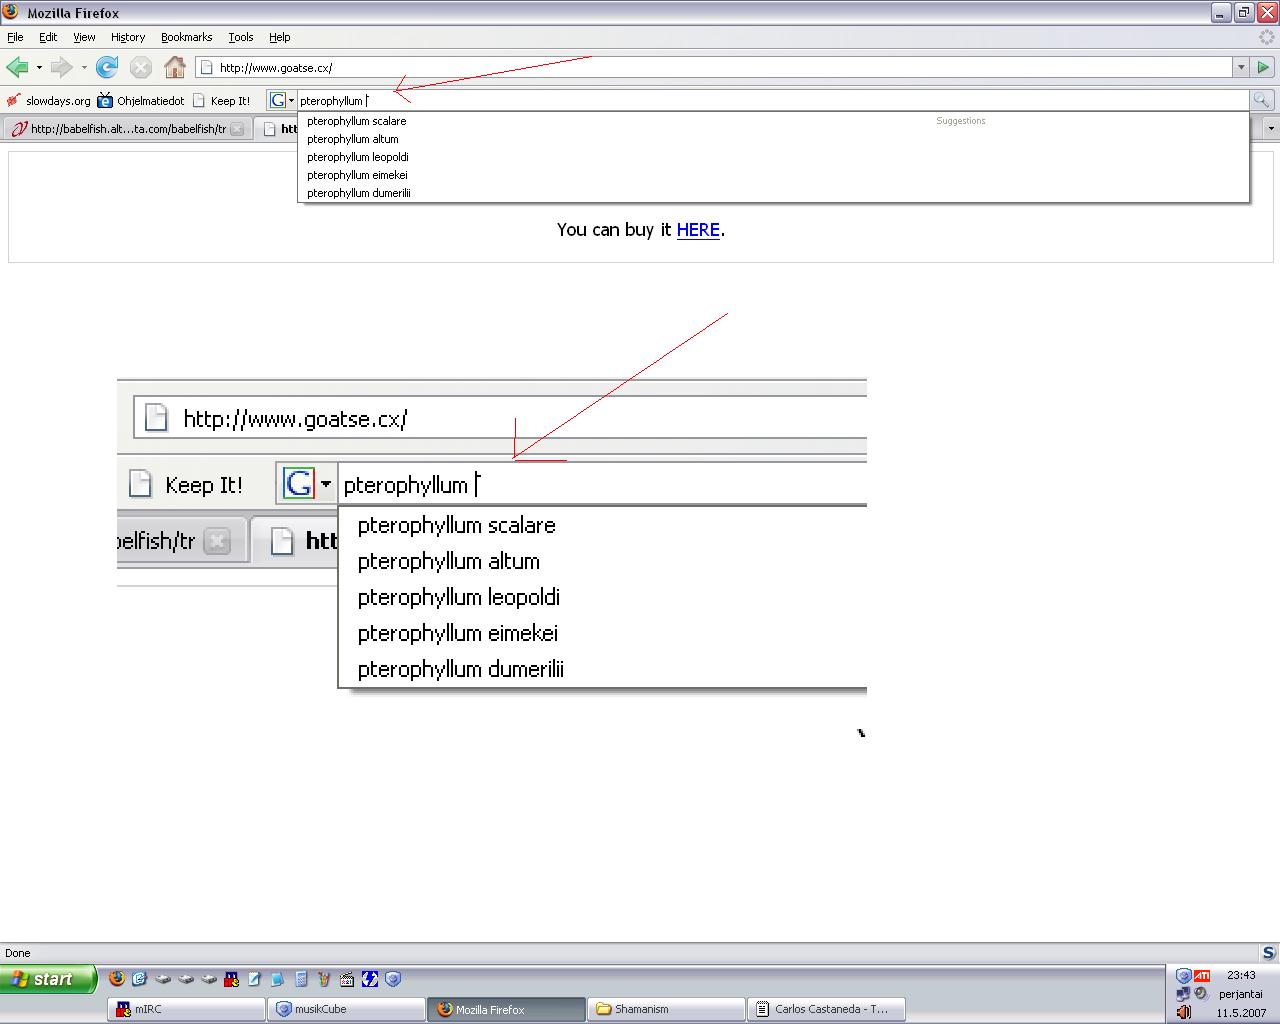
Task: Click the Google search engine icon
Action: (x=278, y=100)
